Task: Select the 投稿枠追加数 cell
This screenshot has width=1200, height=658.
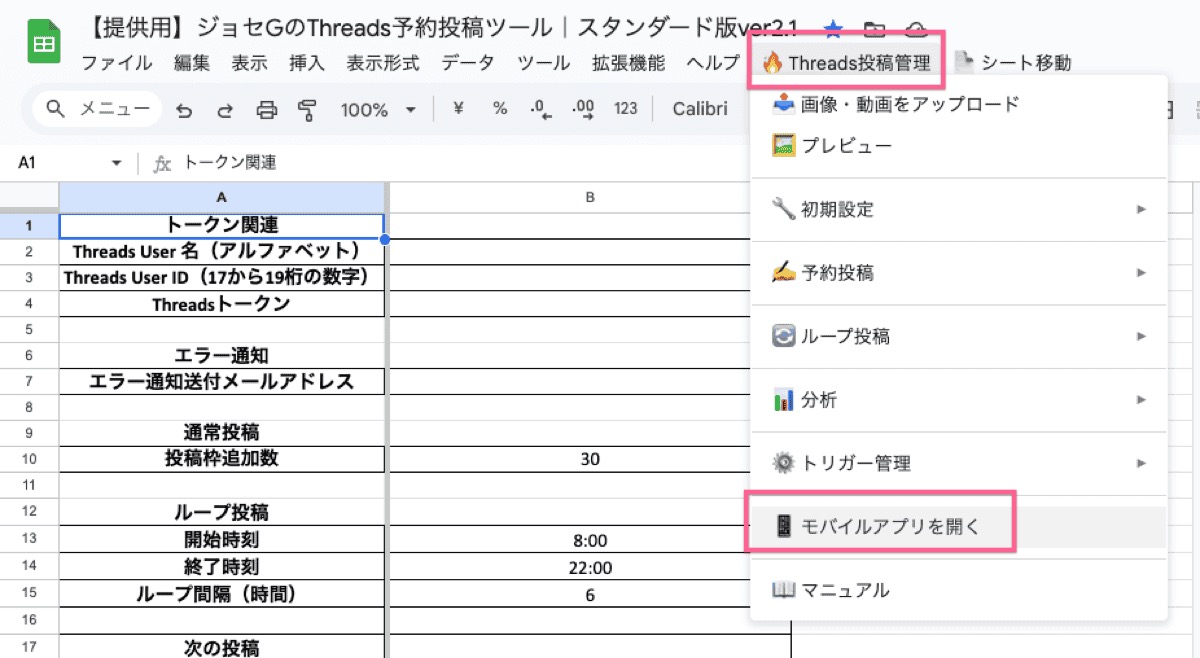Action: (x=222, y=459)
